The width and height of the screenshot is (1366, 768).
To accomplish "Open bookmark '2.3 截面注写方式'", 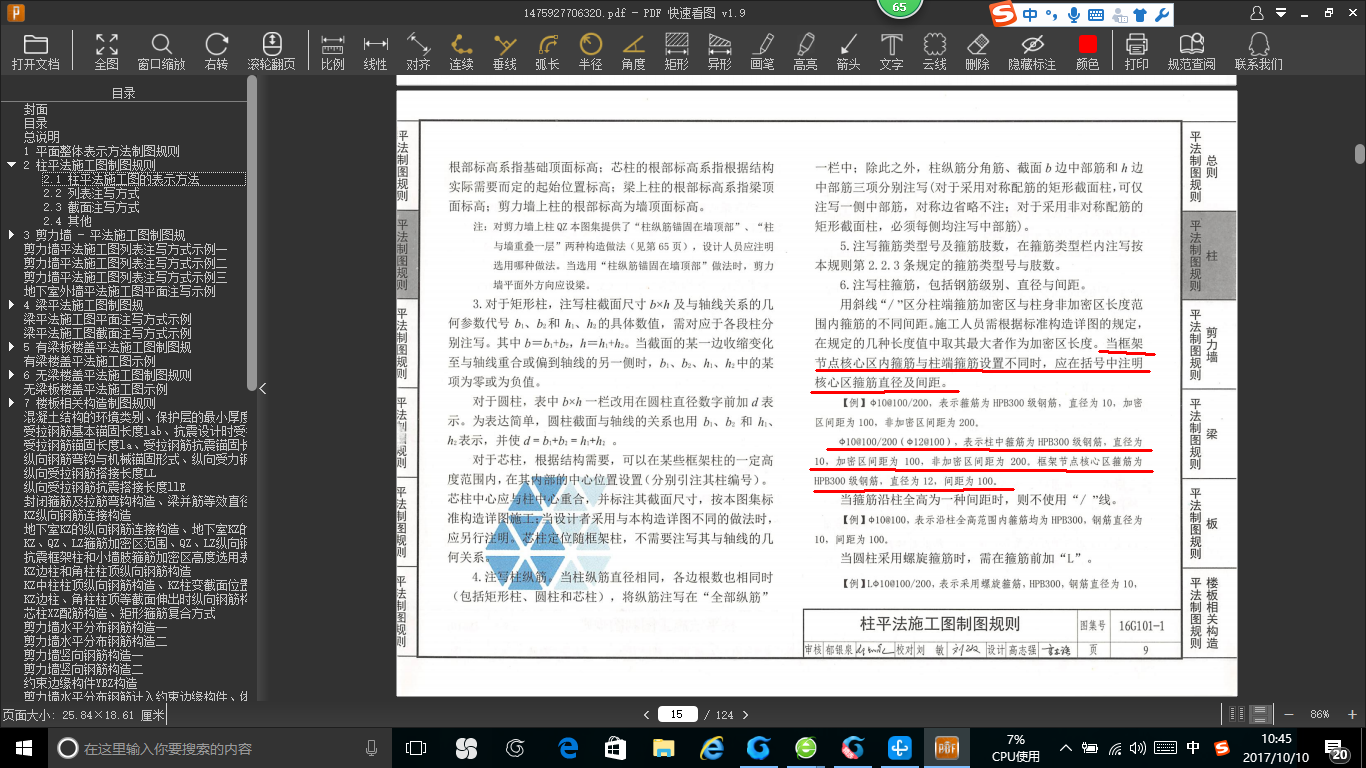I will 91,207.
